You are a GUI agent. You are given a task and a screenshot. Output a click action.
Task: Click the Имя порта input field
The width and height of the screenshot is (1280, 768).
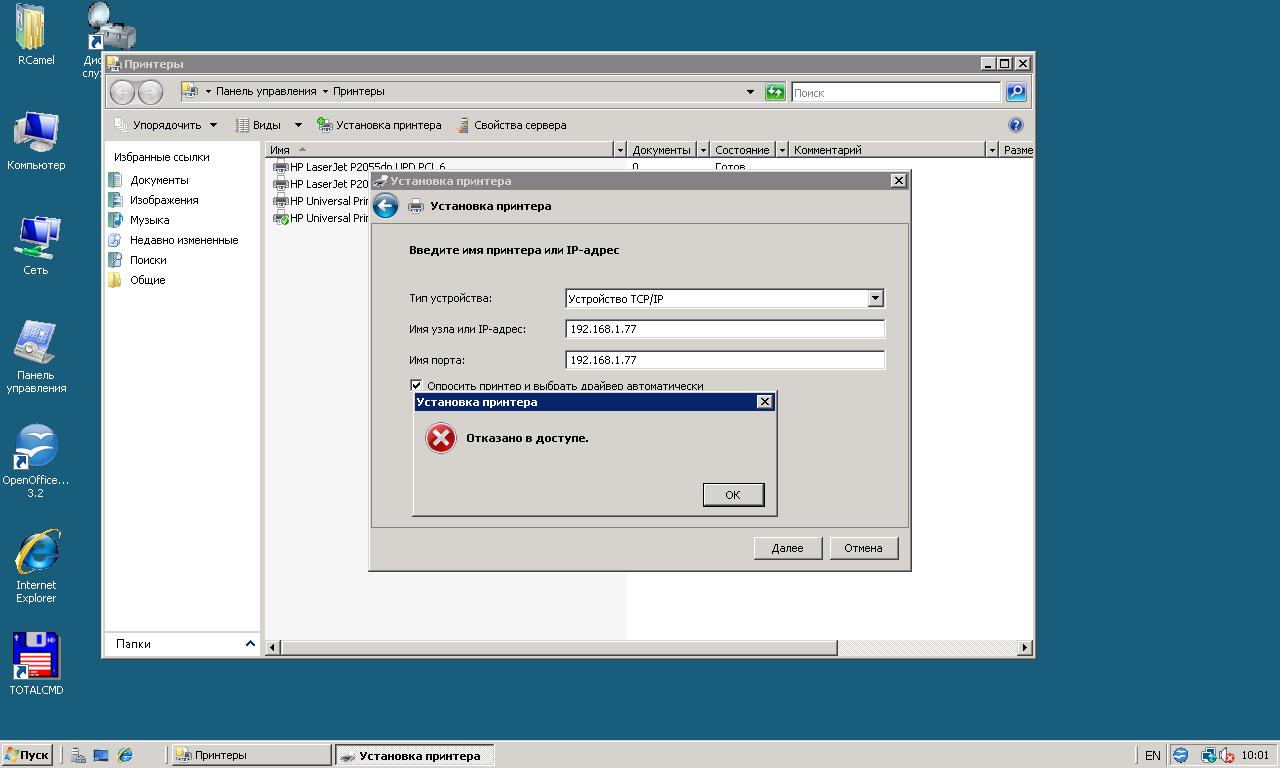(x=724, y=360)
